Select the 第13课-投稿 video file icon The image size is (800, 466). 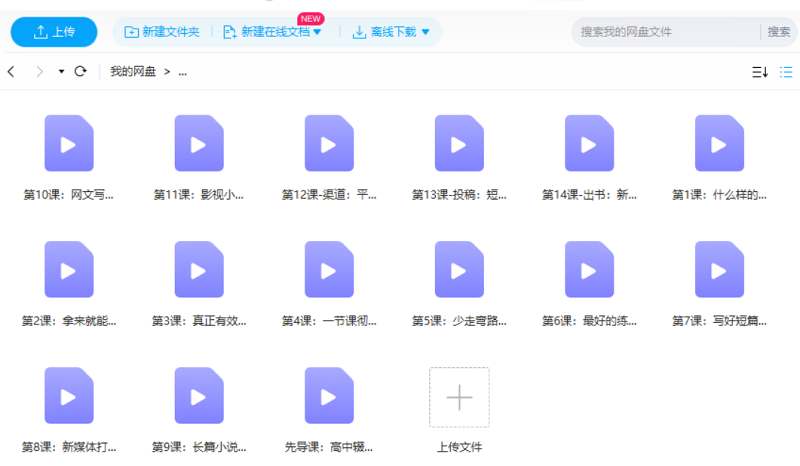(459, 144)
